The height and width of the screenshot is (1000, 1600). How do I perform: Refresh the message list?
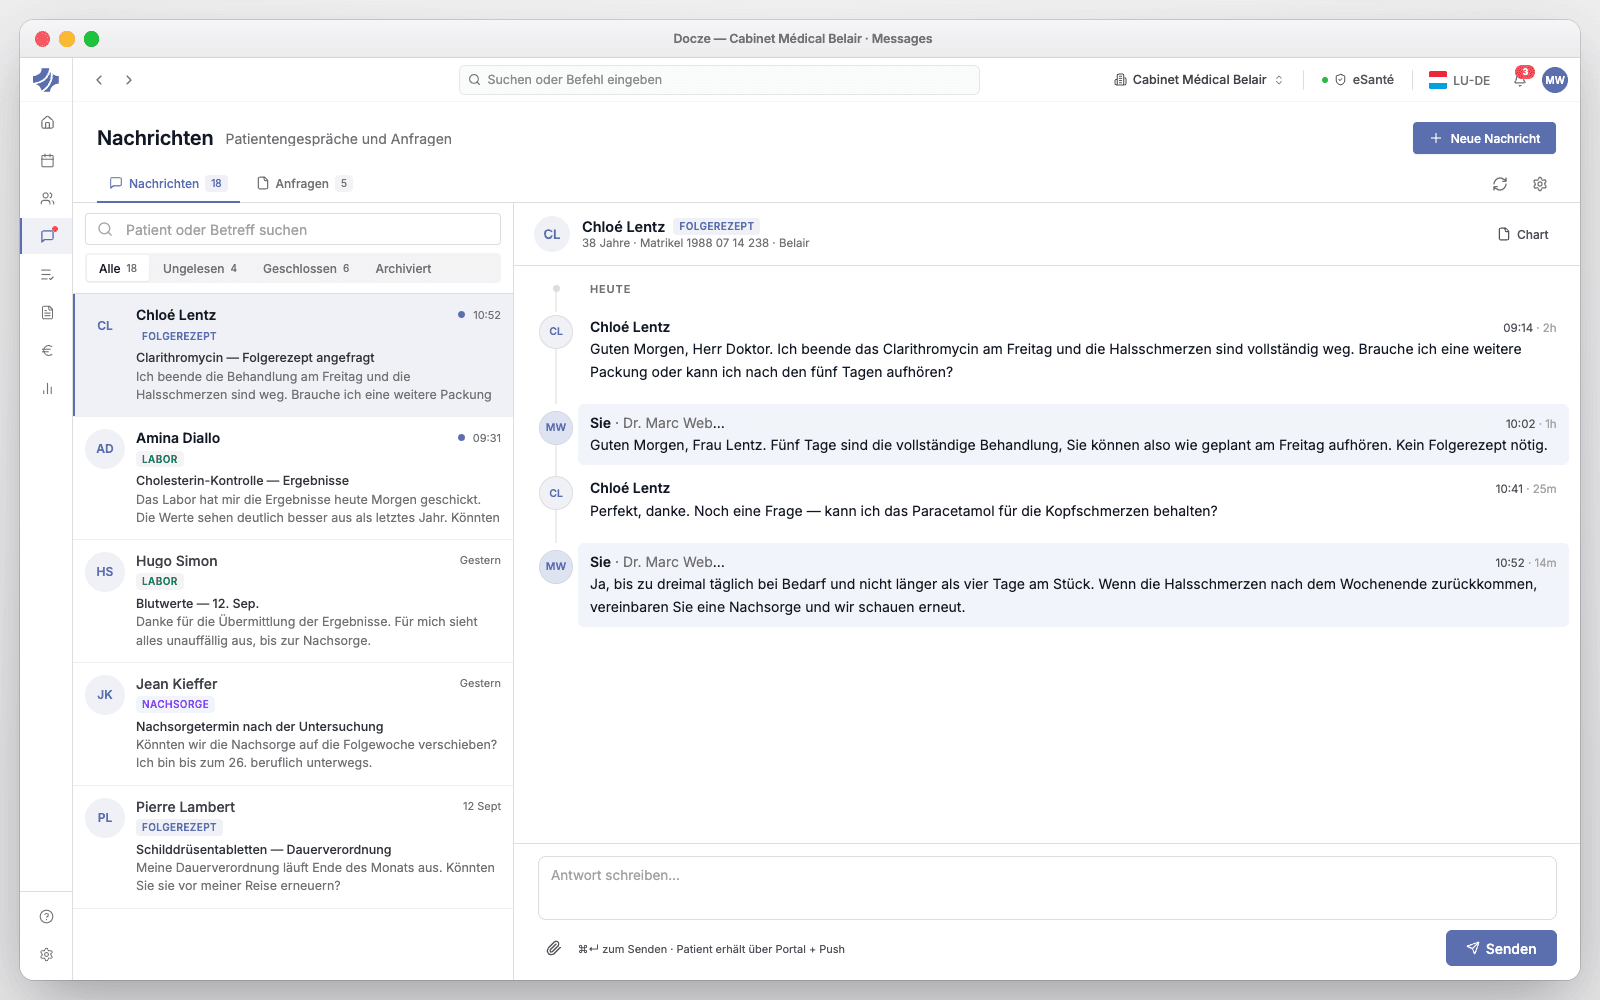(1500, 184)
